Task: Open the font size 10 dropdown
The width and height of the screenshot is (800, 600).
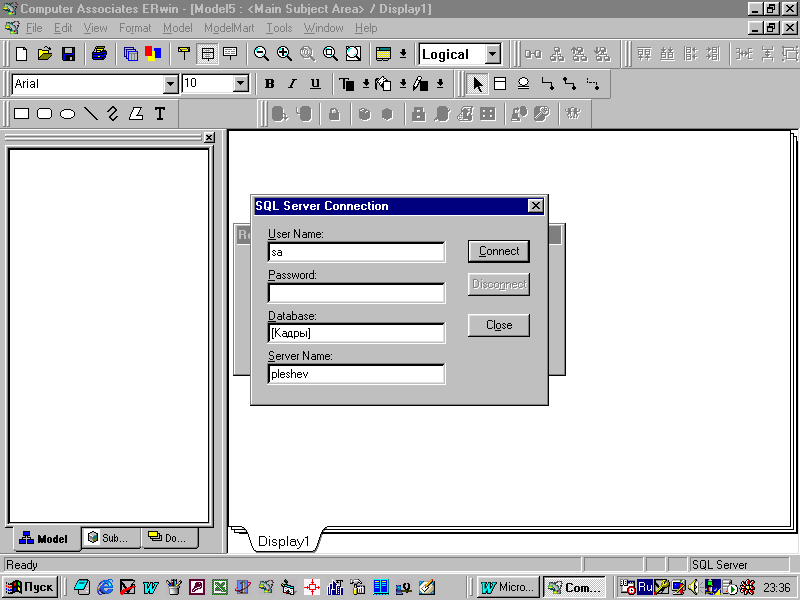Action: pyautogui.click(x=240, y=84)
